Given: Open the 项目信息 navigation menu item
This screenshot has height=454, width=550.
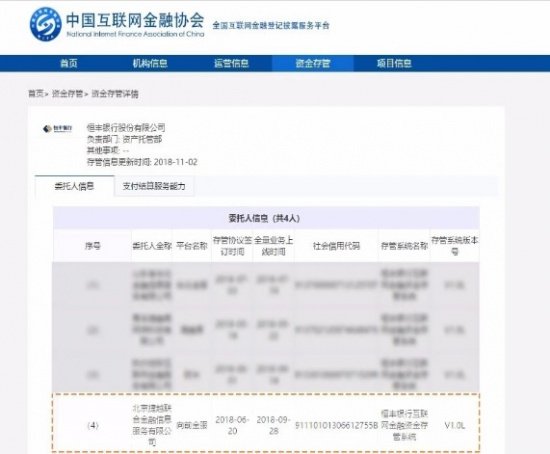Looking at the screenshot, I should 394,64.
